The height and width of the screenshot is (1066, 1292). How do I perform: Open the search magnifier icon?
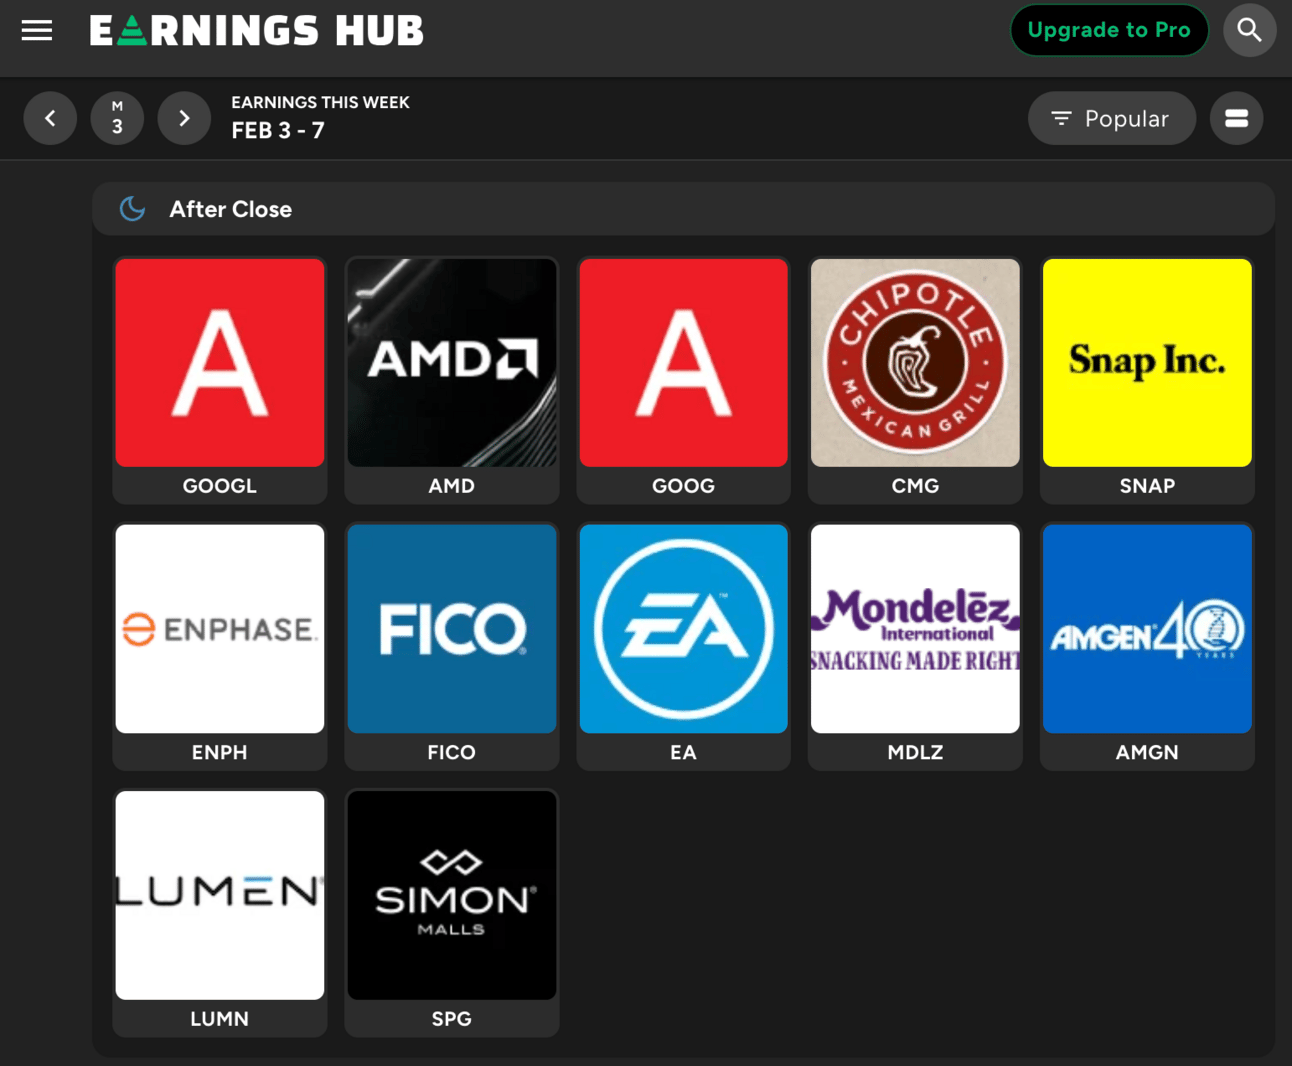point(1249,30)
